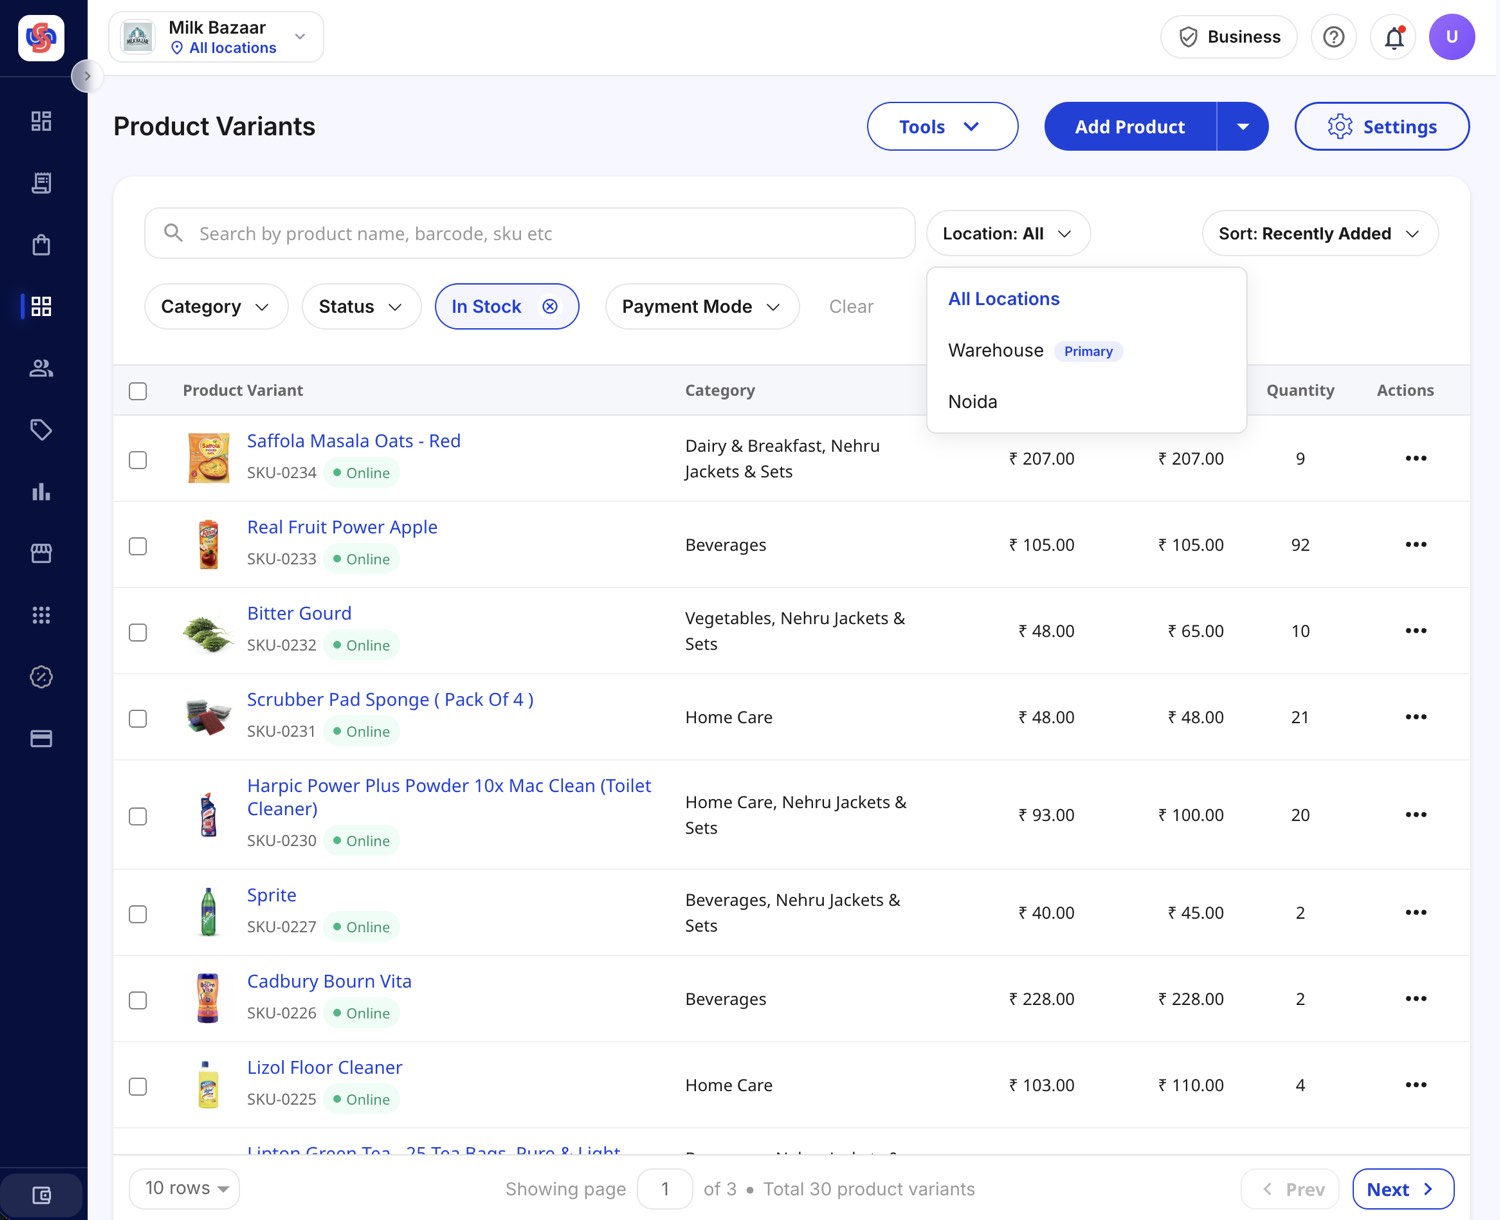Image resolution: width=1500 pixels, height=1220 pixels.
Task: Open the storefront icon in sidebar
Action: click(x=41, y=553)
